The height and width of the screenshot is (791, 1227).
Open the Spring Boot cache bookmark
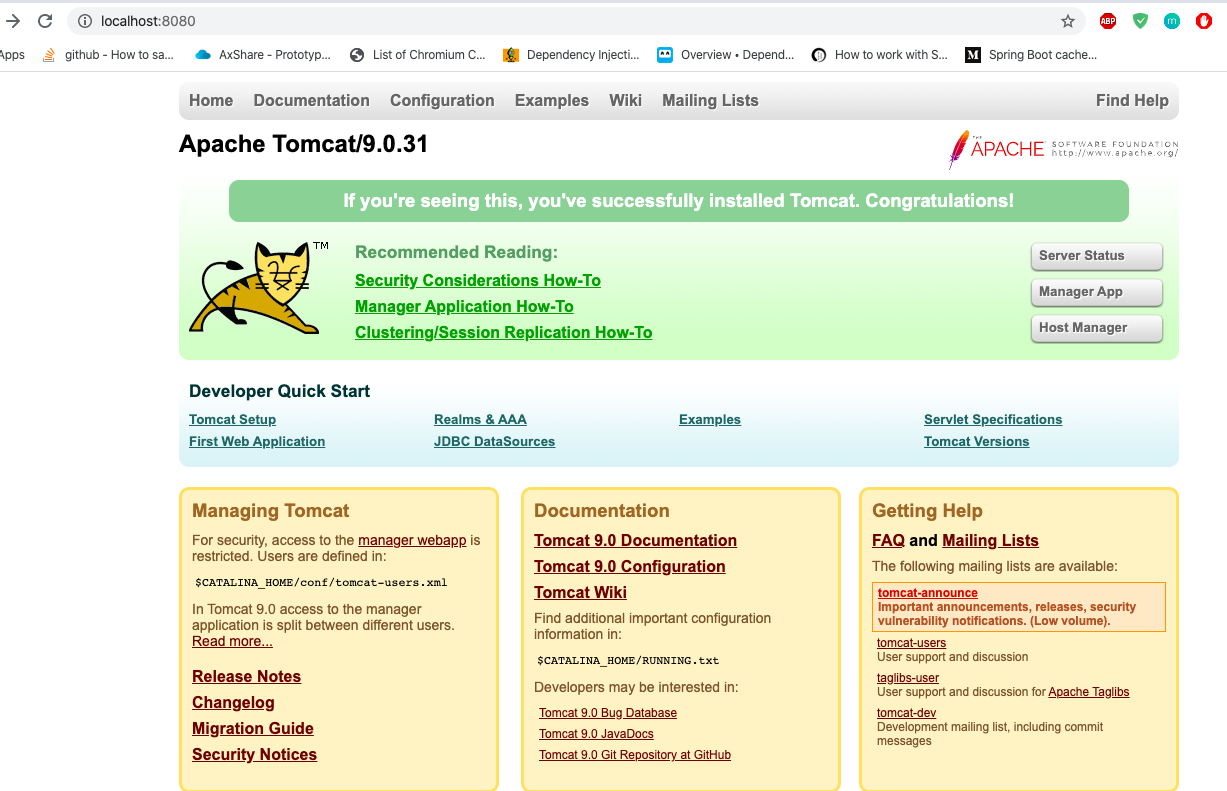point(1032,55)
